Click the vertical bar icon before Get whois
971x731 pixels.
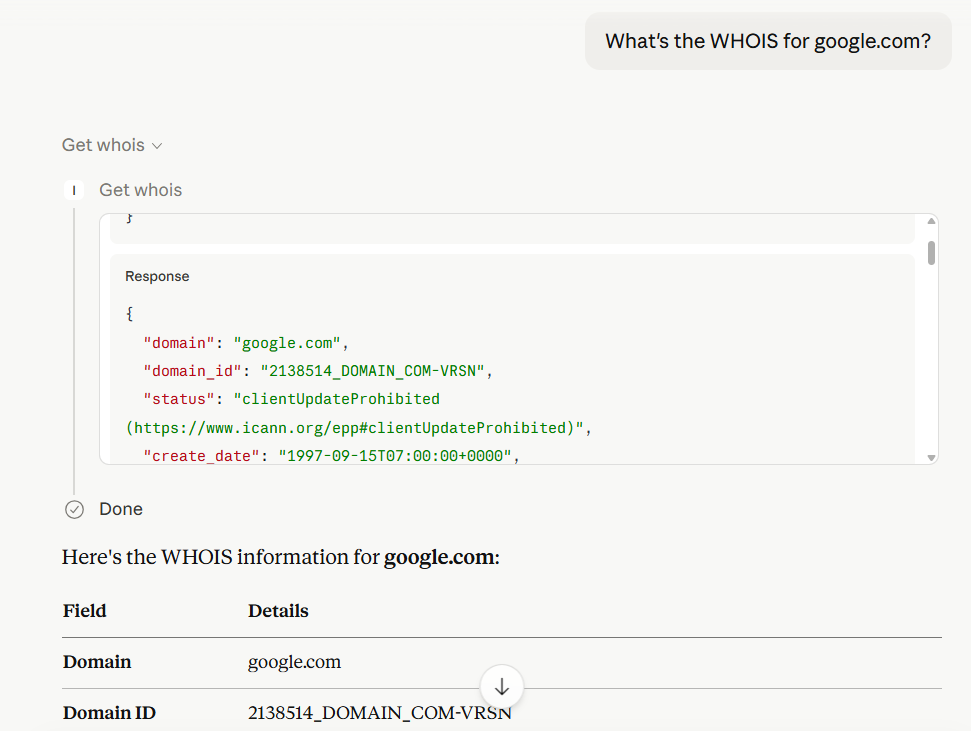pyautogui.click(x=74, y=189)
